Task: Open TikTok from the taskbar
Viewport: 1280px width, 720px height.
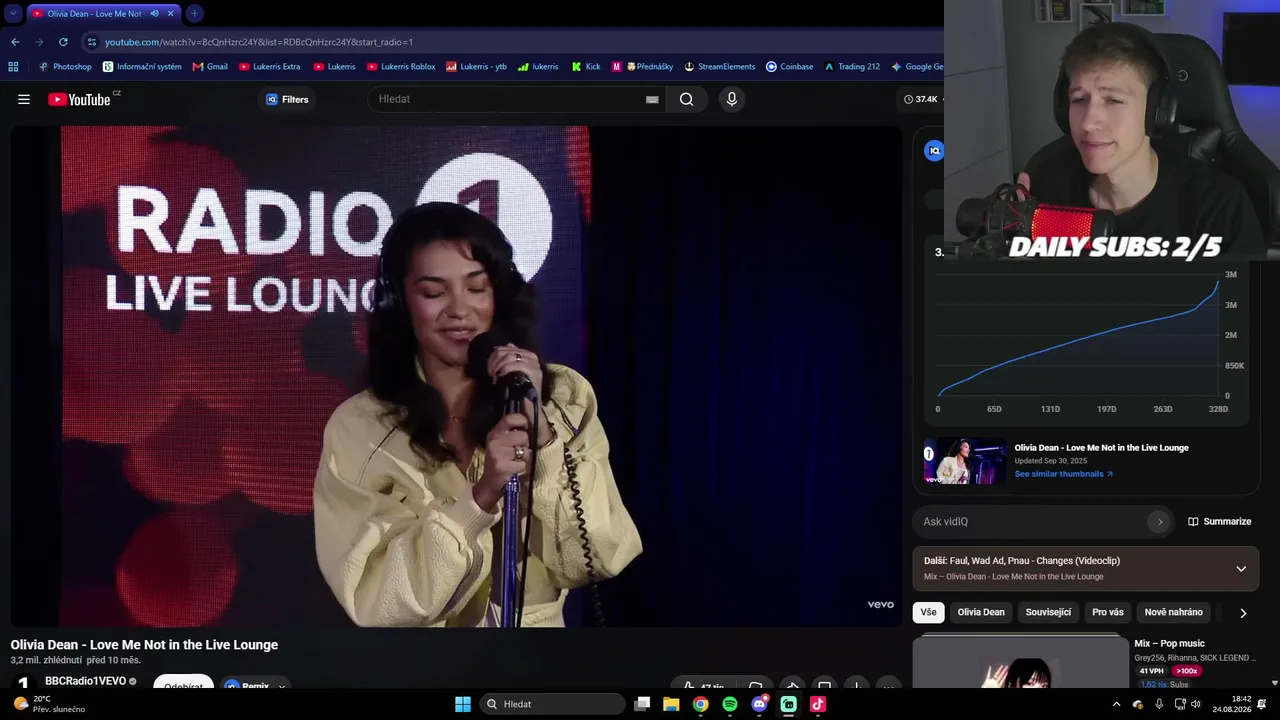Action: [818, 704]
